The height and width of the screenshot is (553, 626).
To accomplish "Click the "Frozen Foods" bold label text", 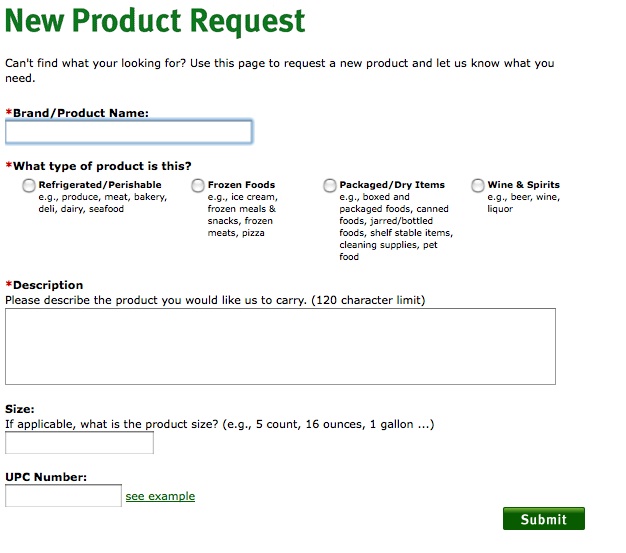I will pyautogui.click(x=241, y=185).
